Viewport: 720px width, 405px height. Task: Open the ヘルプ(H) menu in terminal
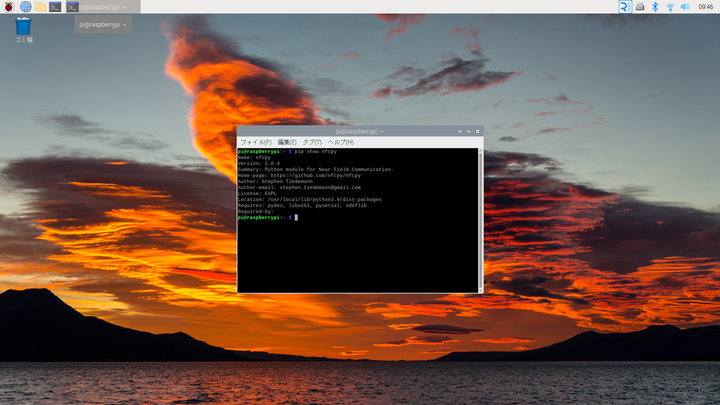341,142
